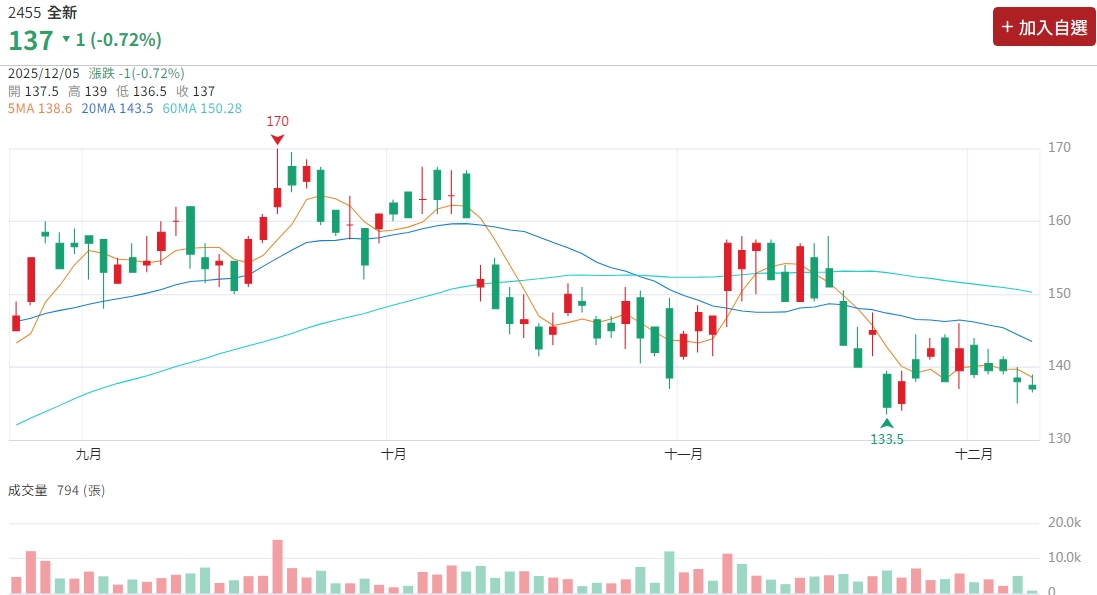Click the 十一月 label on the time axis
Screen dimensions: 1097x595
tap(684, 454)
